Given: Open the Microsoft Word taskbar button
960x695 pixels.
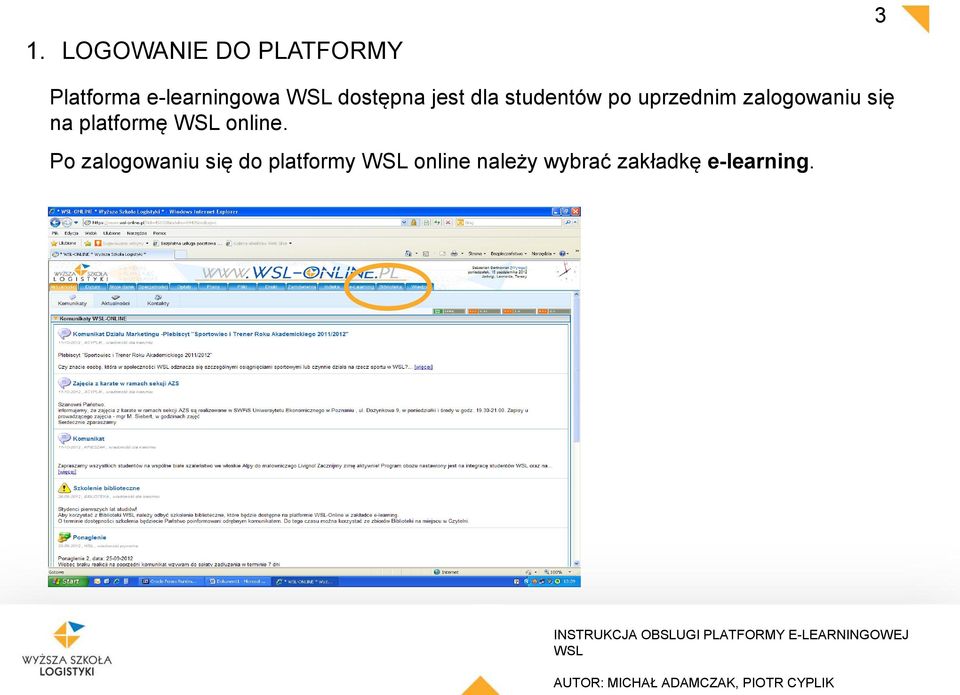Looking at the screenshot, I should (x=236, y=581).
